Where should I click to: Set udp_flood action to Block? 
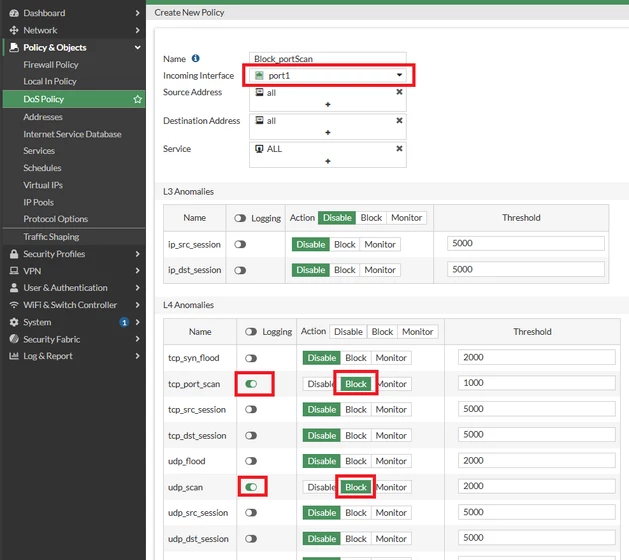coord(356,461)
